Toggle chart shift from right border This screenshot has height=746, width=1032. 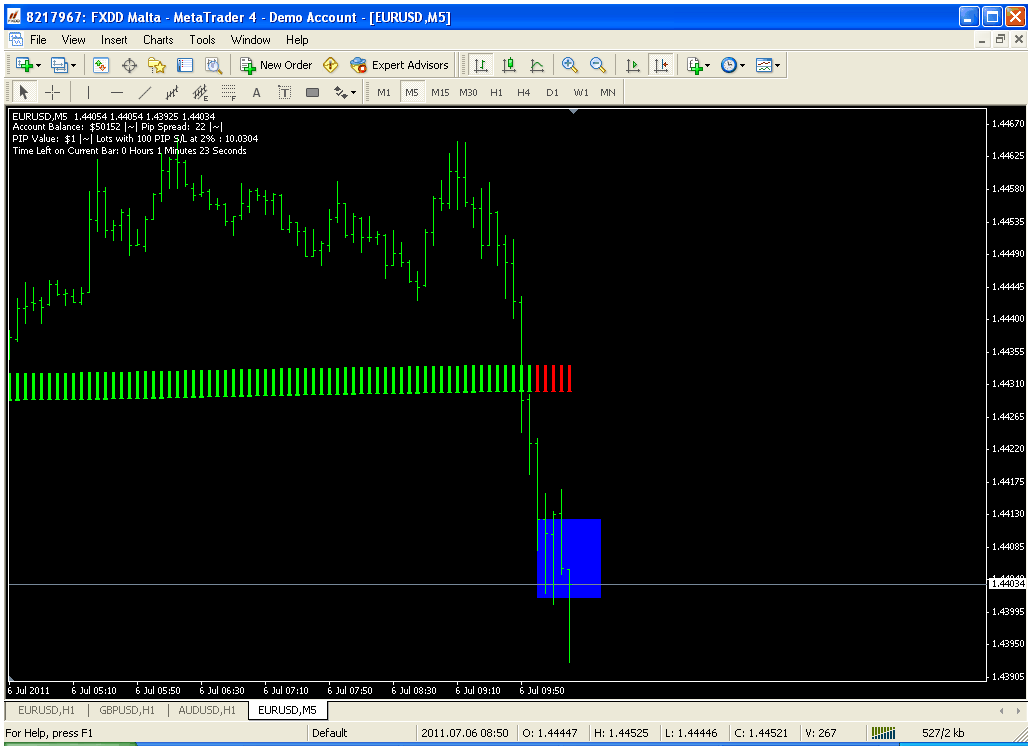(x=660, y=65)
